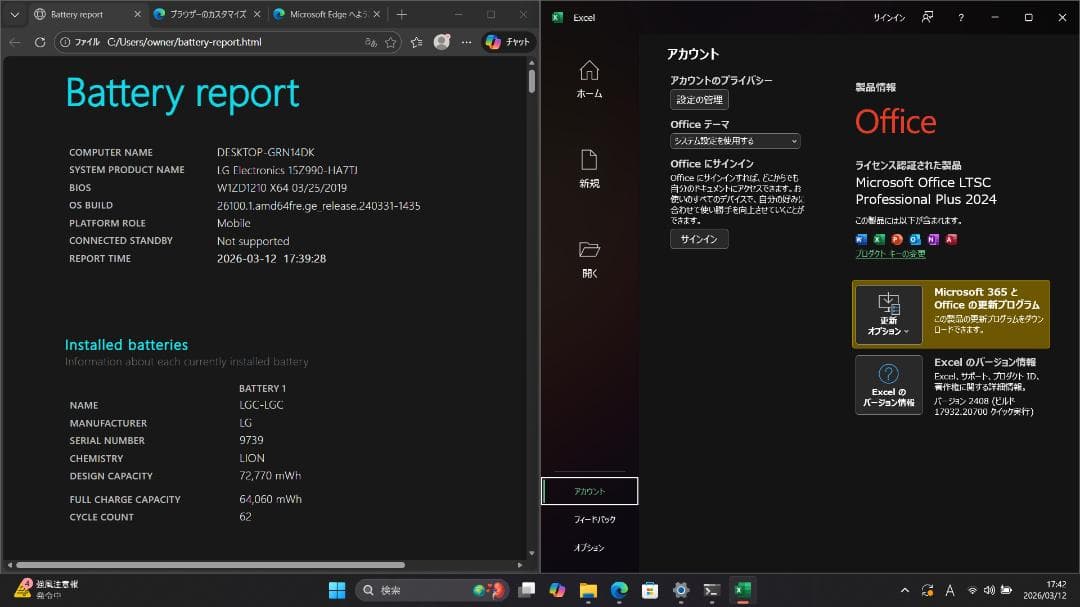Open the Windows Start menu
1080x607 pixels.
(x=337, y=590)
